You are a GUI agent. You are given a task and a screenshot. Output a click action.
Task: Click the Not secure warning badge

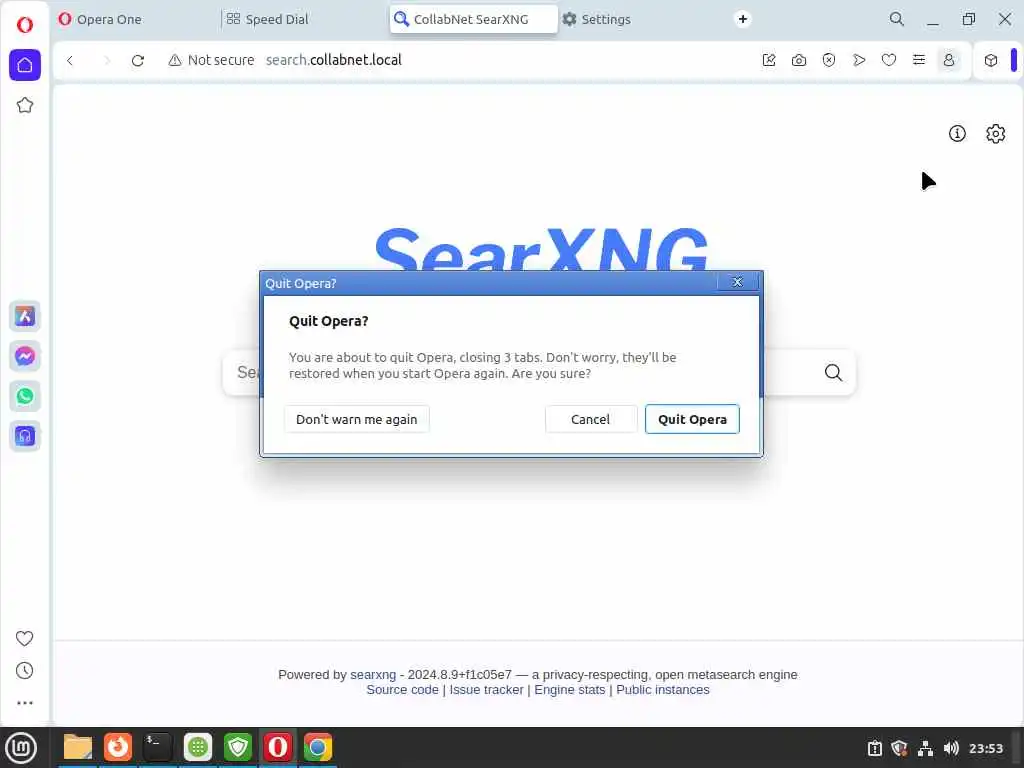[211, 60]
